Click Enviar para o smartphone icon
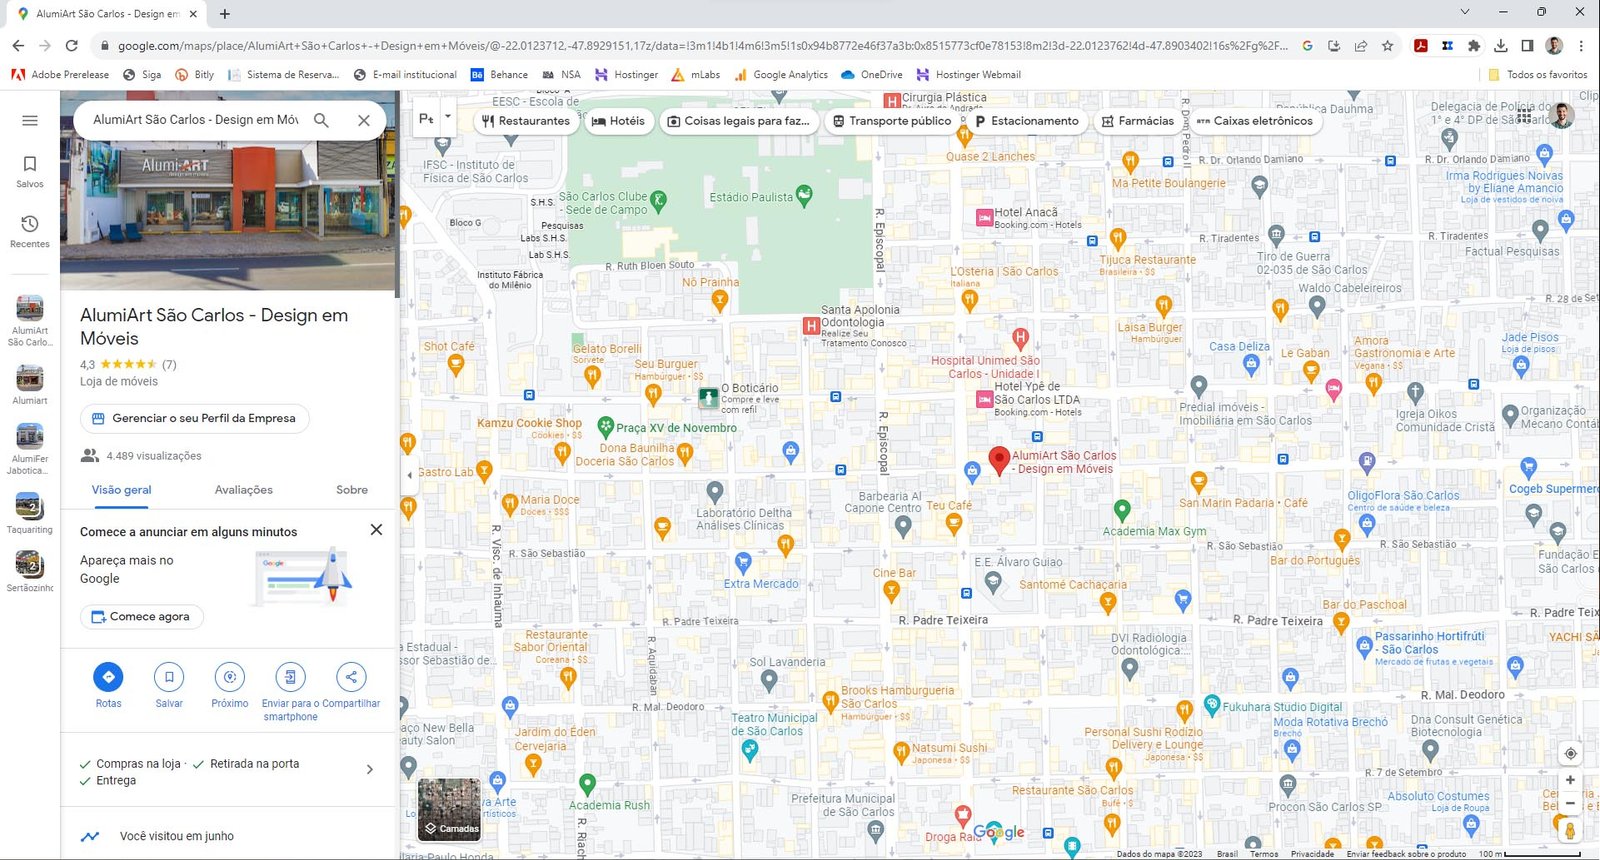 coord(290,677)
